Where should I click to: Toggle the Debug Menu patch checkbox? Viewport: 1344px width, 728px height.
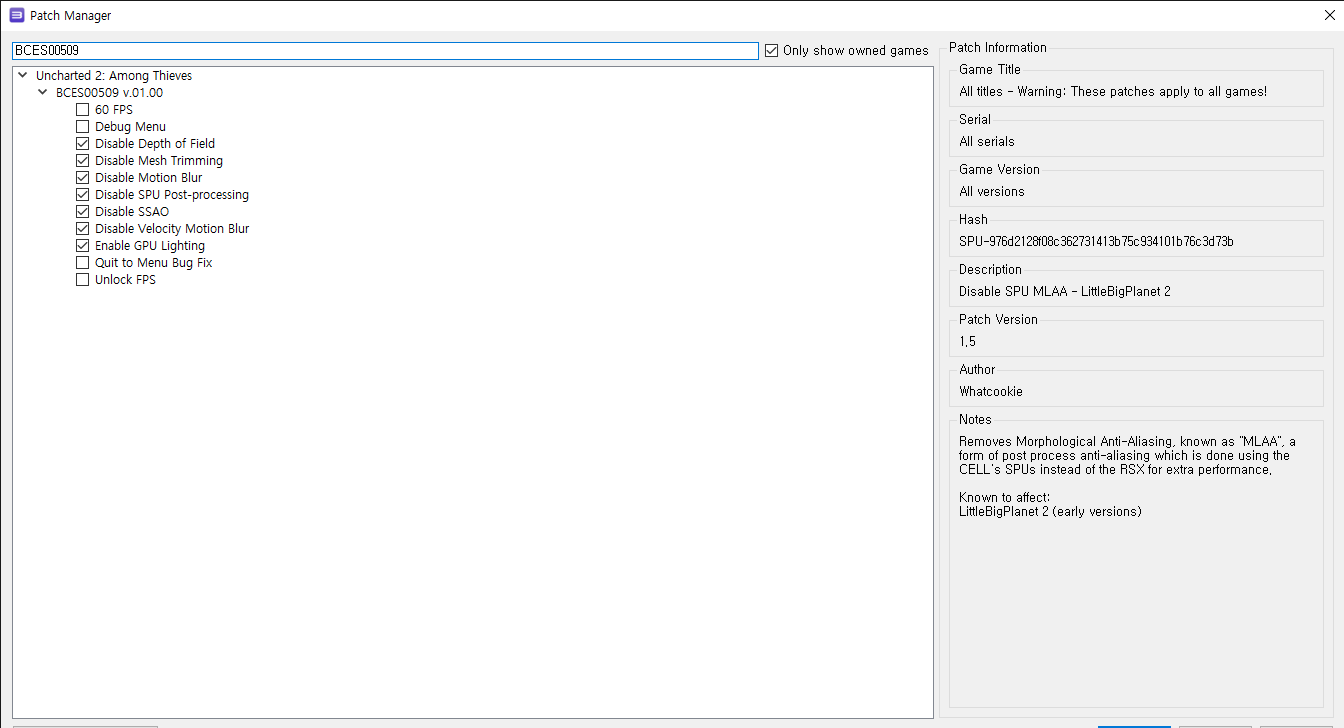click(x=83, y=127)
